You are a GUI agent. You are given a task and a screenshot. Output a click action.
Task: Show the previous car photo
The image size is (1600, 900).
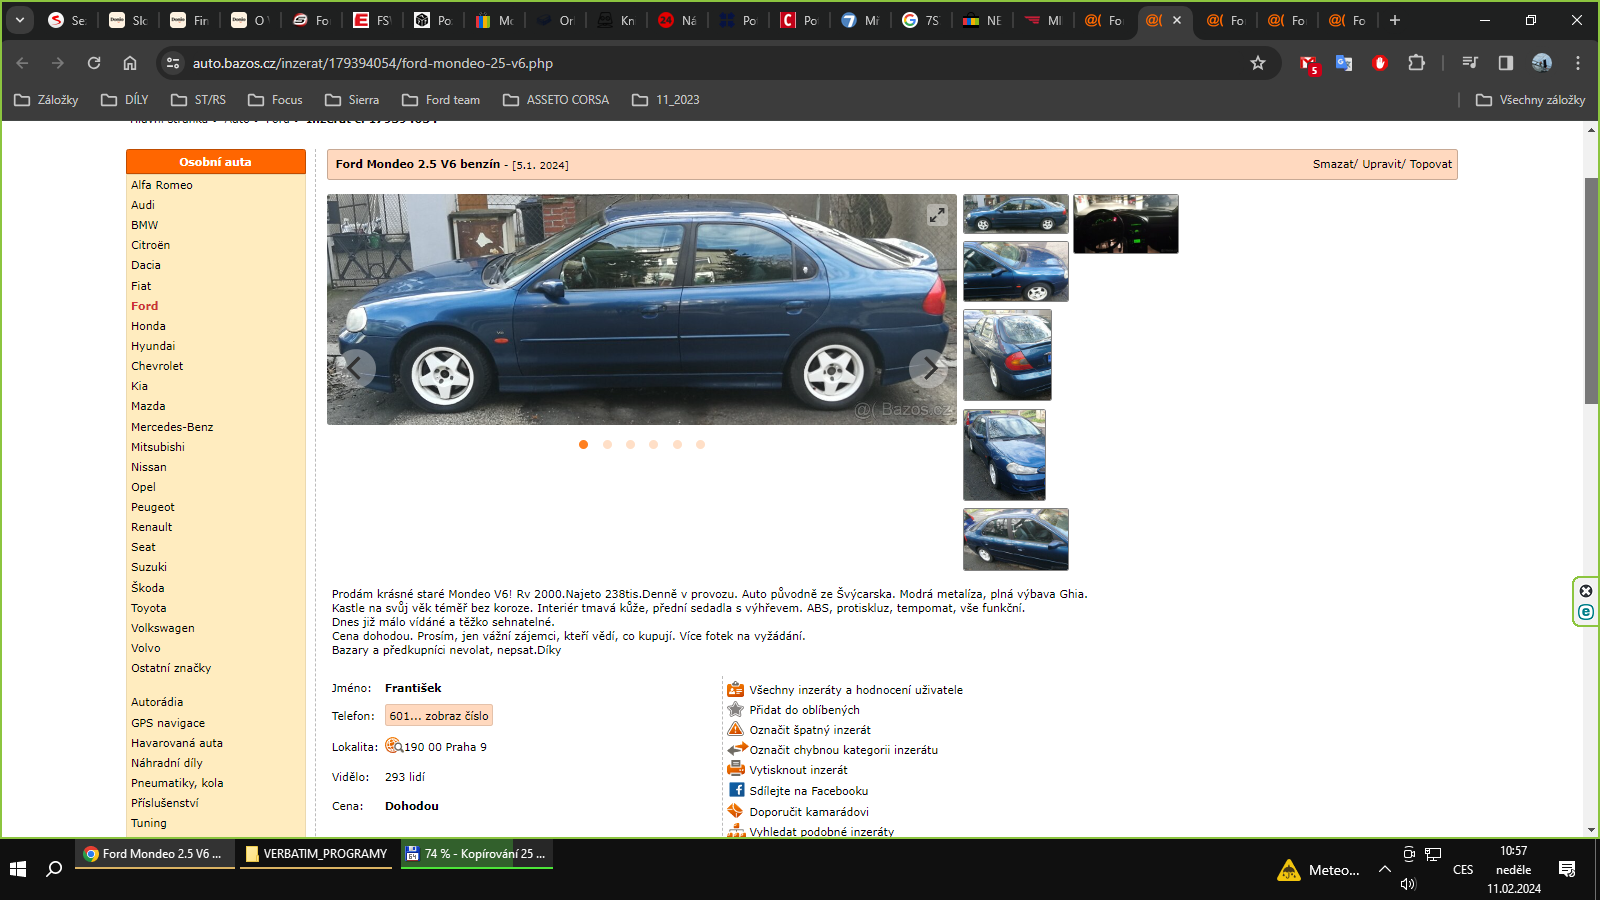[355, 368]
